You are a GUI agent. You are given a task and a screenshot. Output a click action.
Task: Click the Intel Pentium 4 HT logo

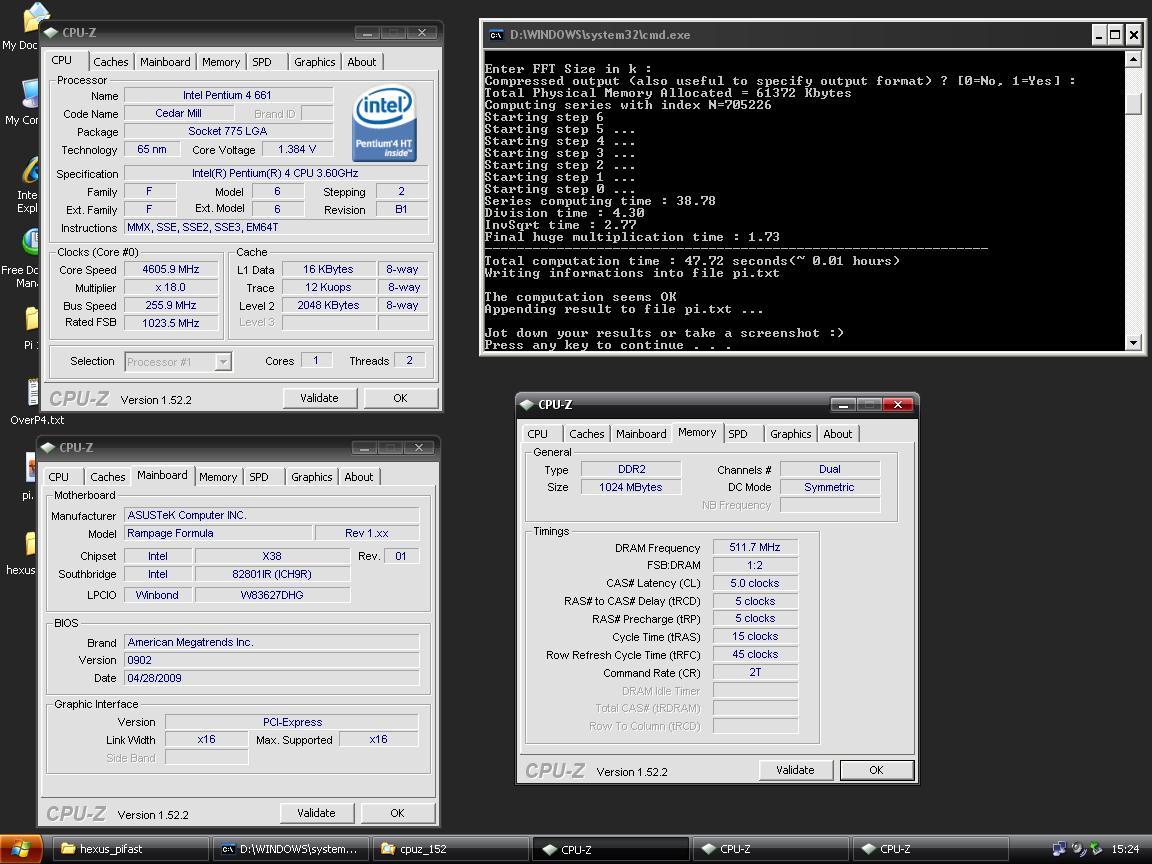tap(384, 124)
